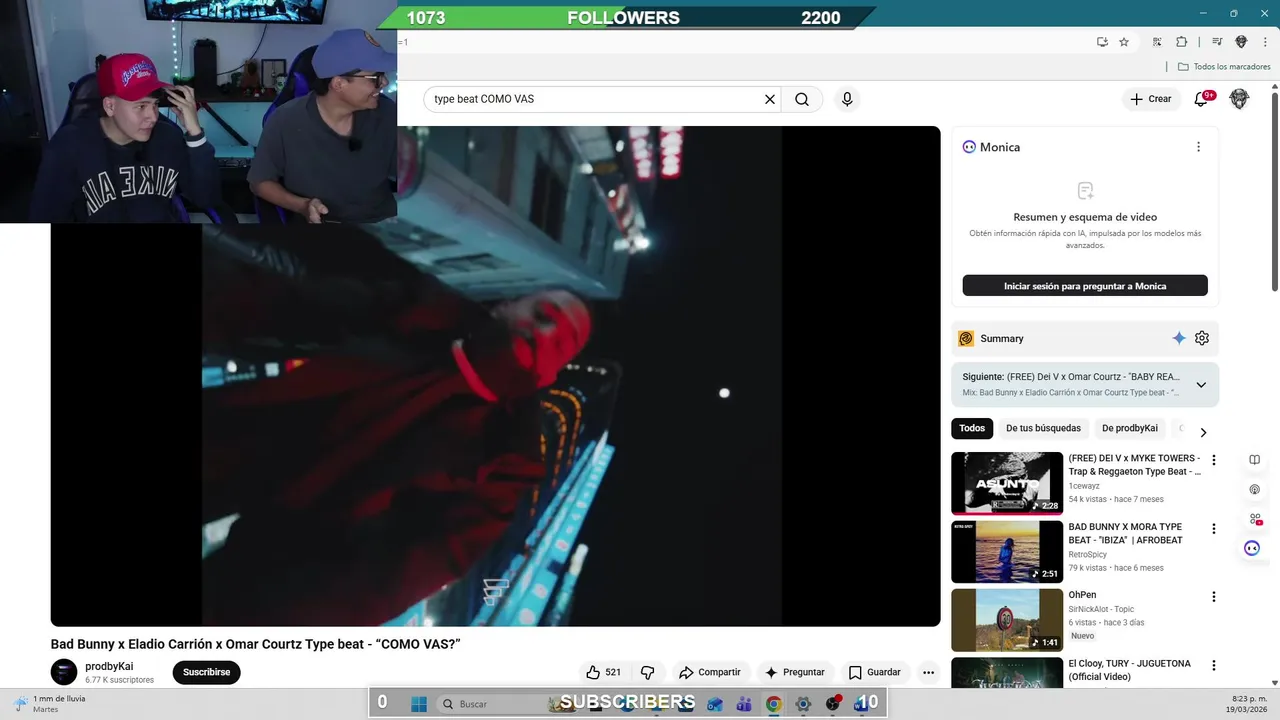1280x720 pixels.
Task: Open options menu for 'OhPen' video
Action: (x=1214, y=597)
